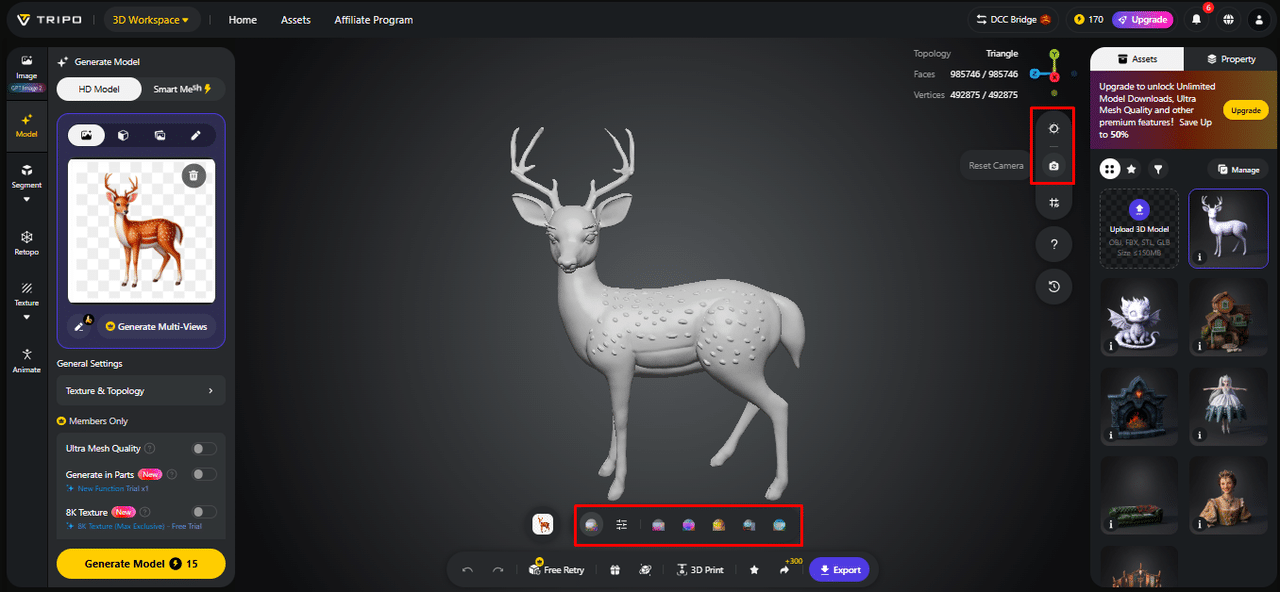Click the 3D Print button
The height and width of the screenshot is (592, 1280).
click(700, 570)
